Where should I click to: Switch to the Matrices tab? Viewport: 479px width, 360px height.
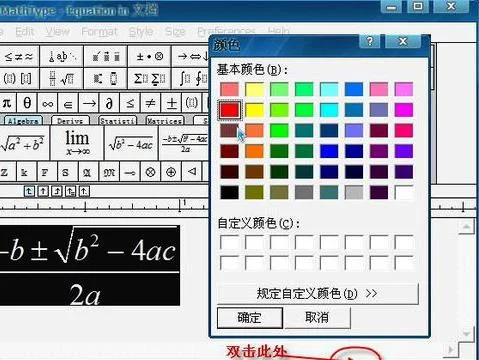click(x=165, y=121)
